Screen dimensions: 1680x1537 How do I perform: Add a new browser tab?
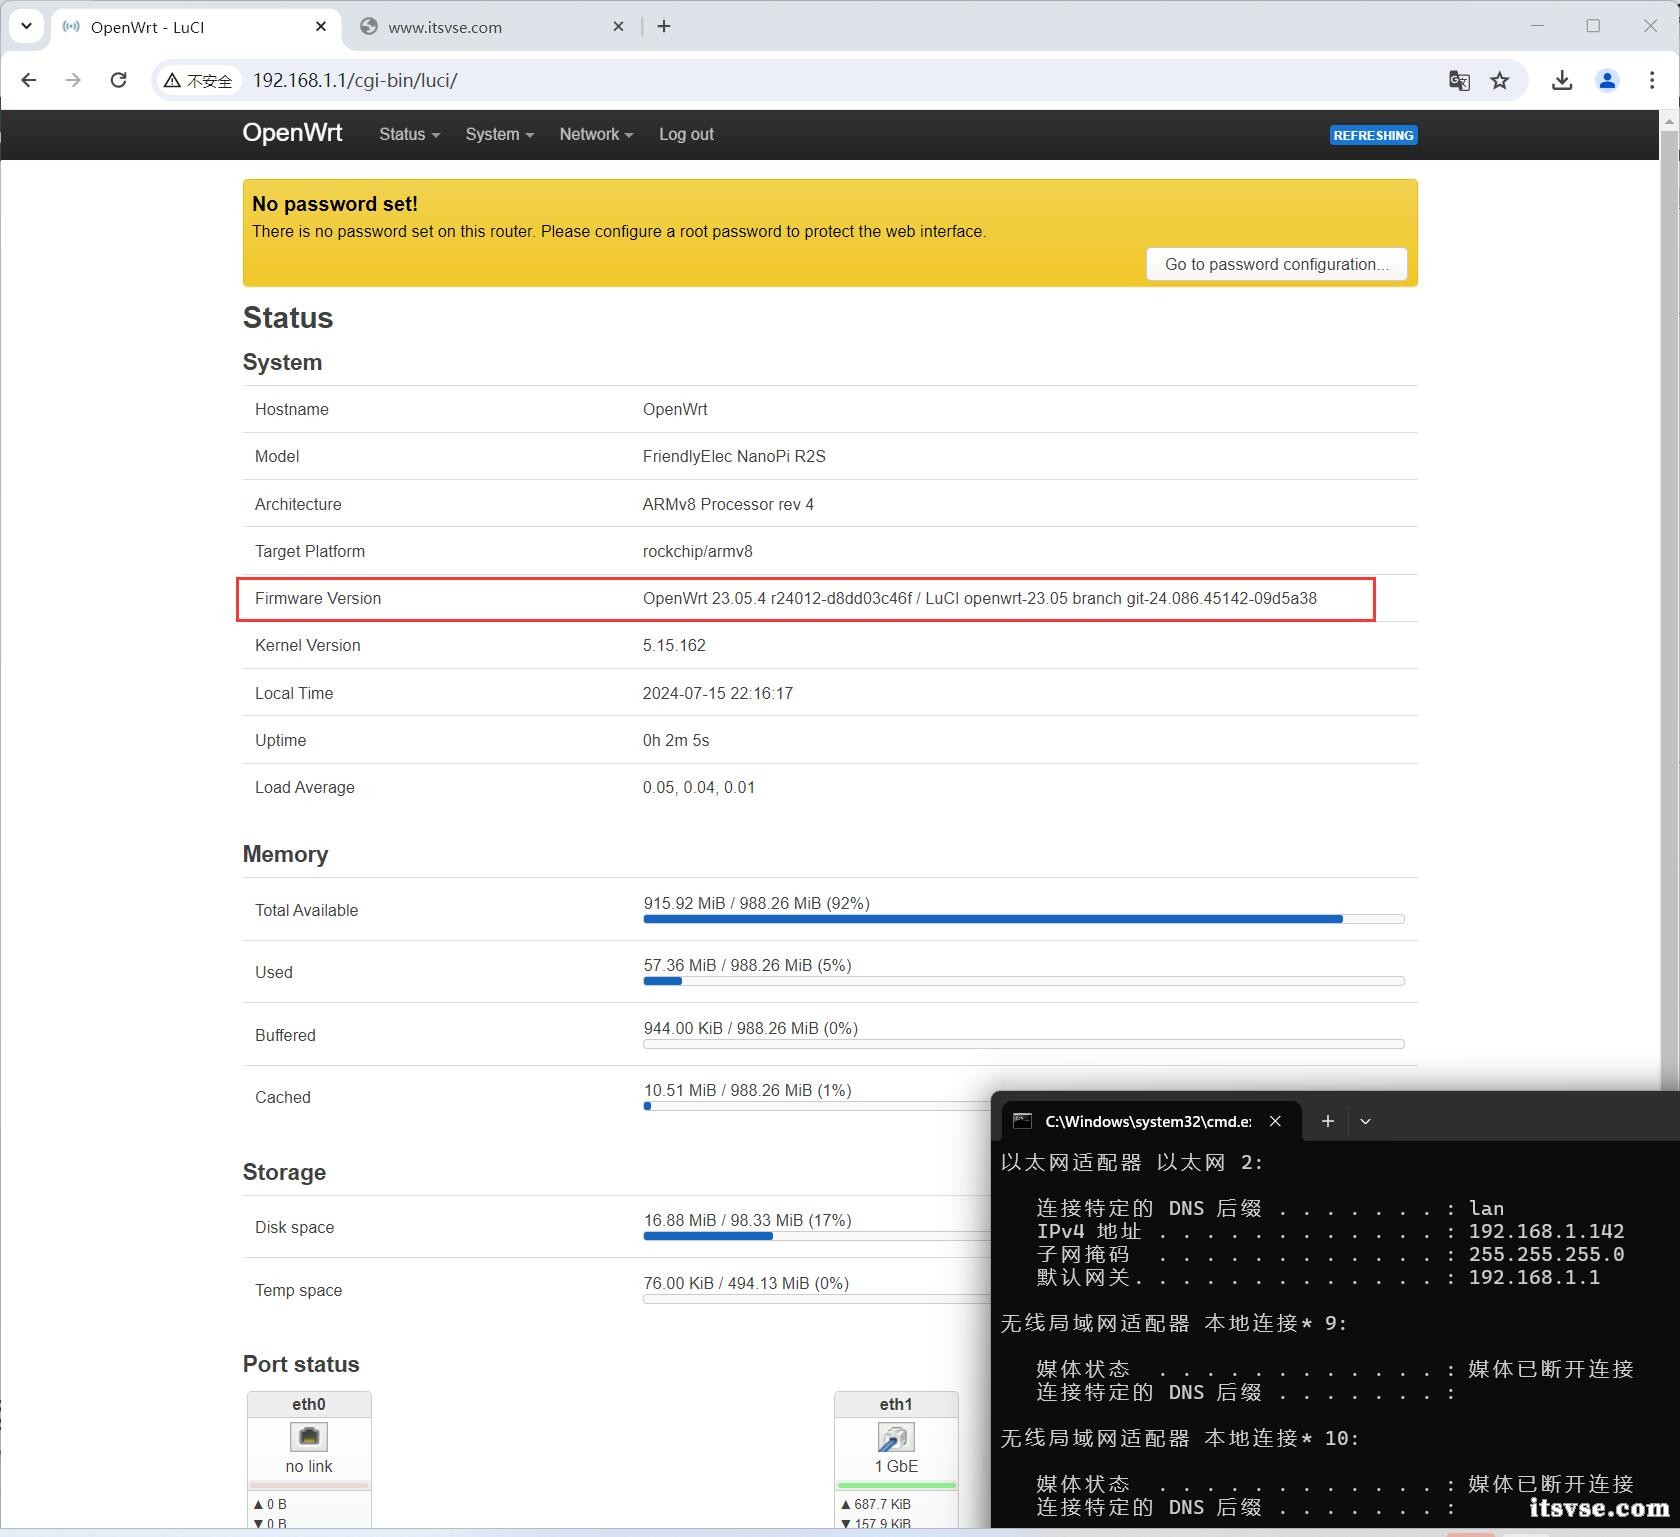pyautogui.click(x=664, y=27)
